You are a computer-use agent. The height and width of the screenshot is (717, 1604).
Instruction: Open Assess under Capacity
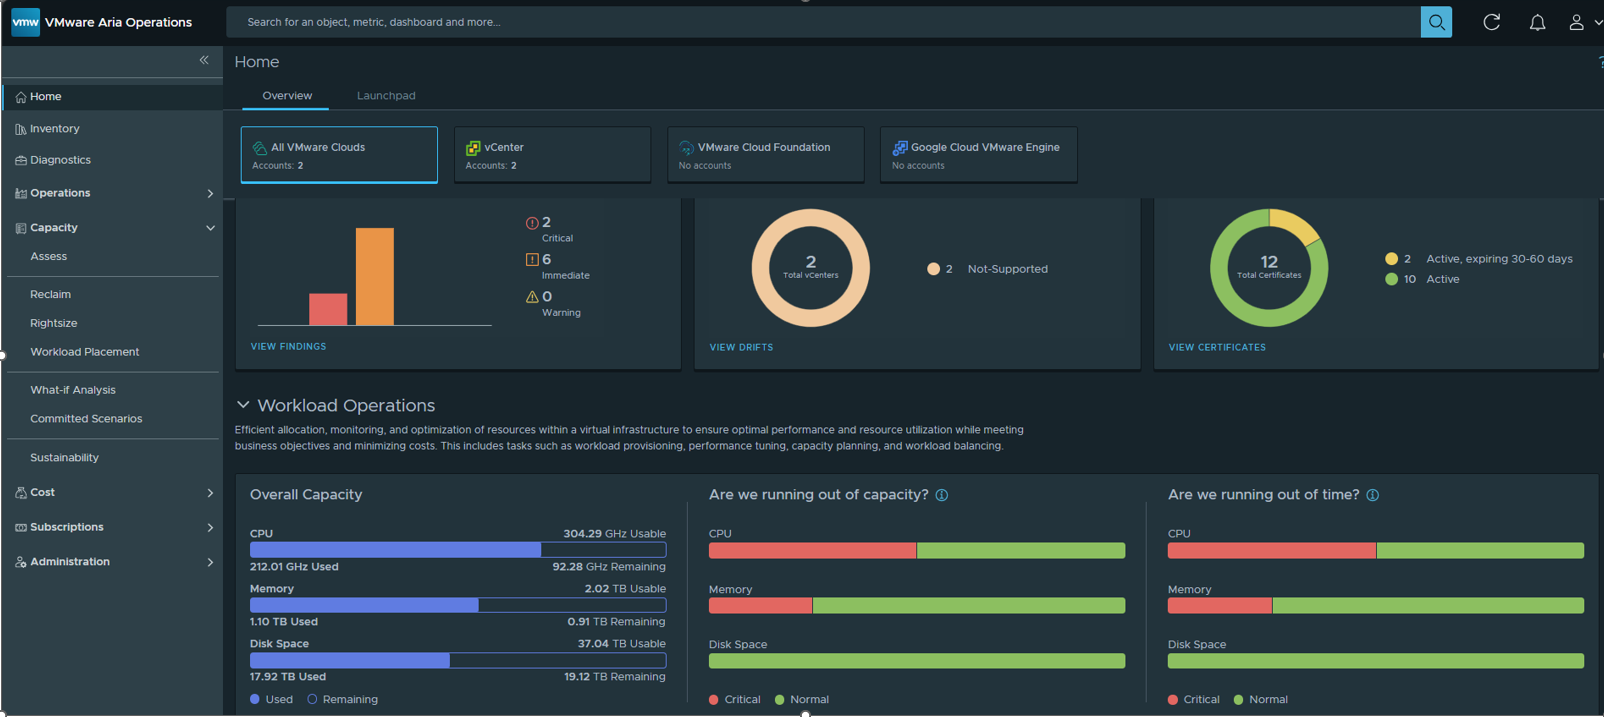tap(49, 257)
